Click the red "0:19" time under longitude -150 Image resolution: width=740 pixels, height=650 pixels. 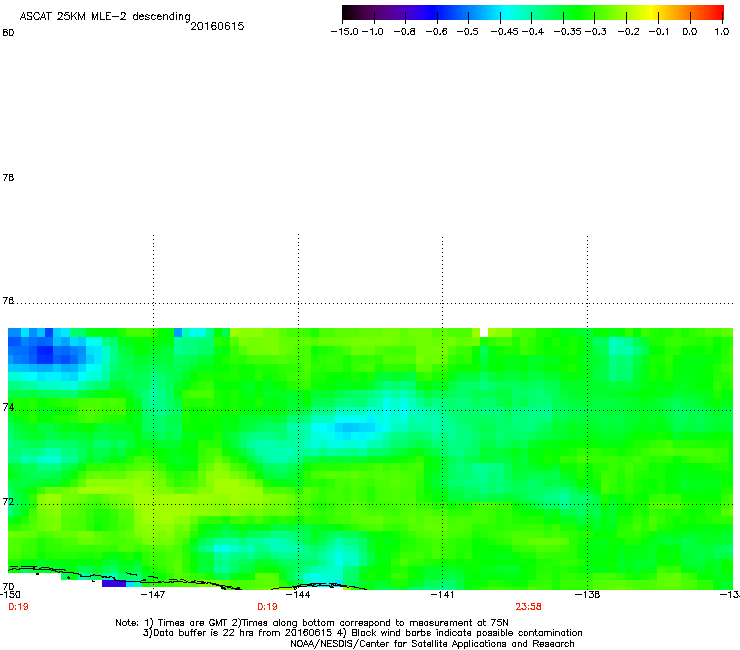pyautogui.click(x=18, y=607)
